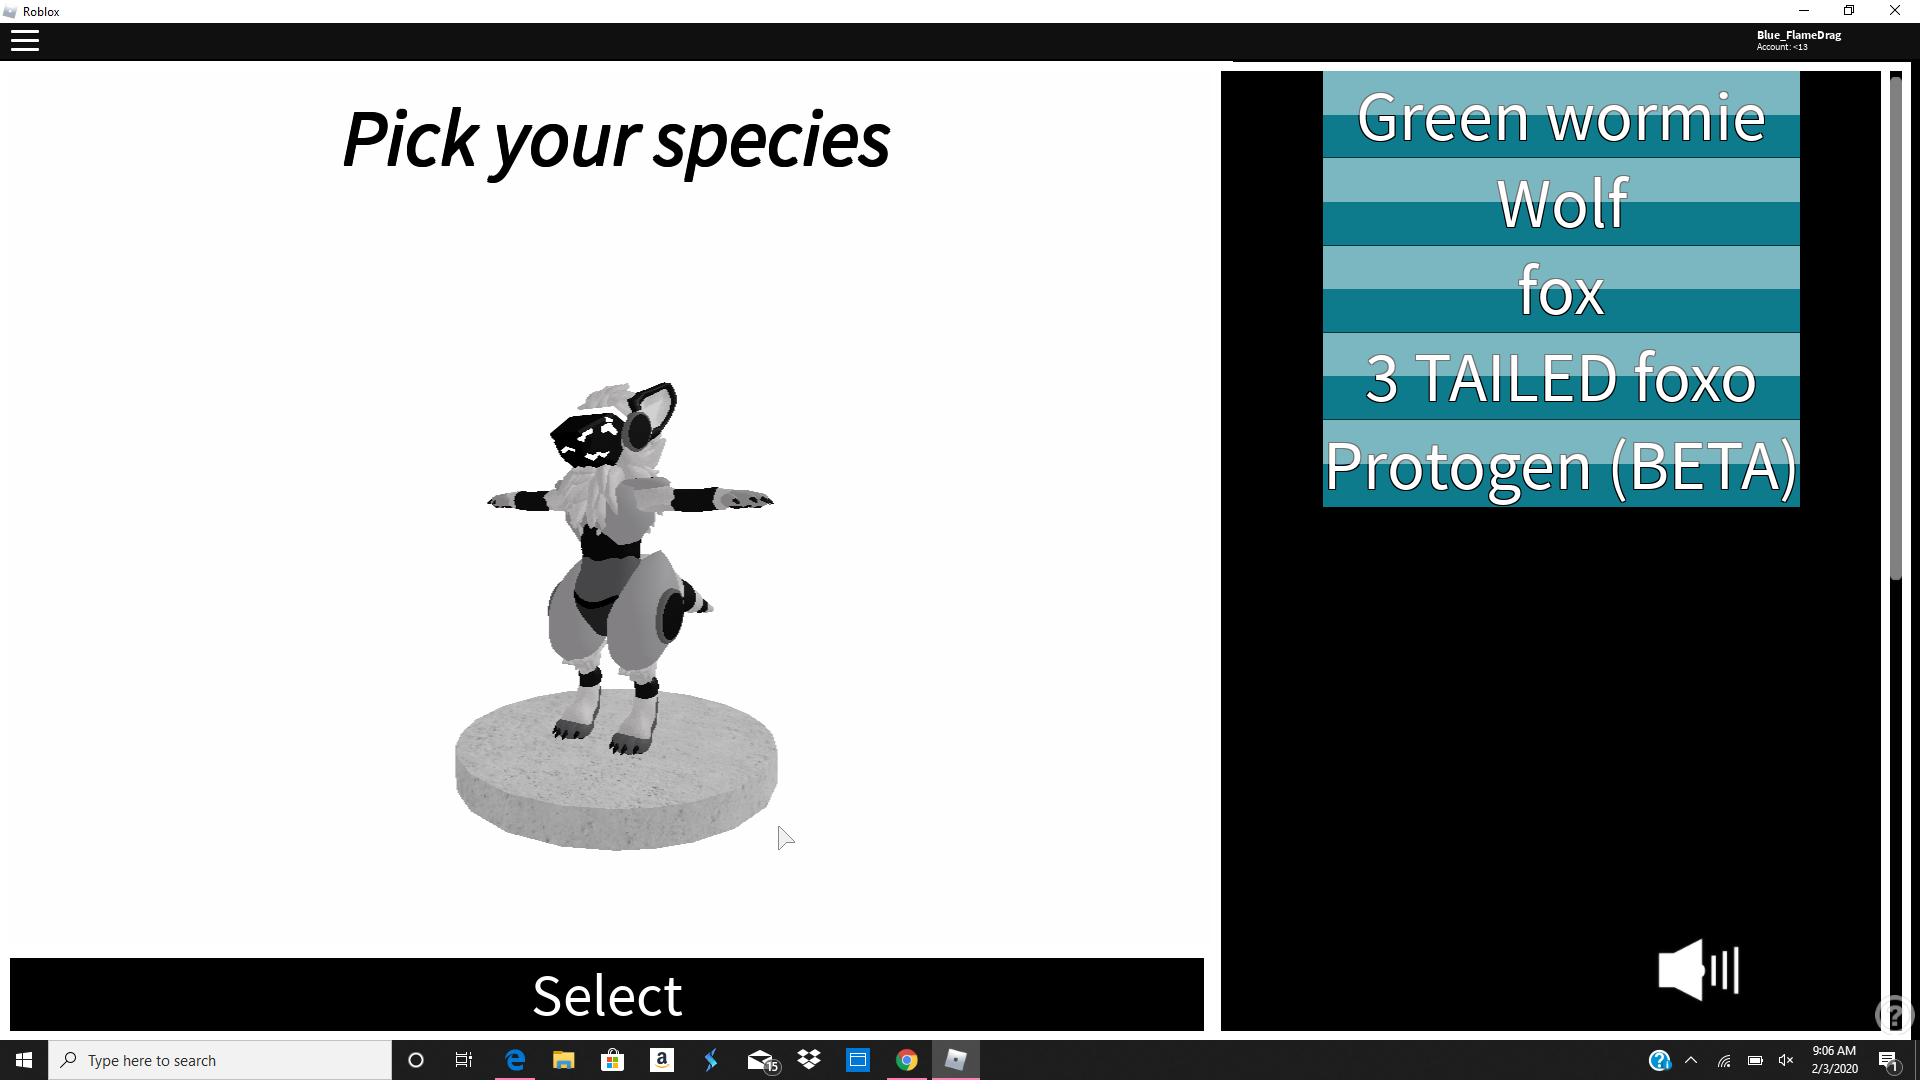Click the hamburger menu icon
The width and height of the screenshot is (1920, 1080).
tap(24, 41)
